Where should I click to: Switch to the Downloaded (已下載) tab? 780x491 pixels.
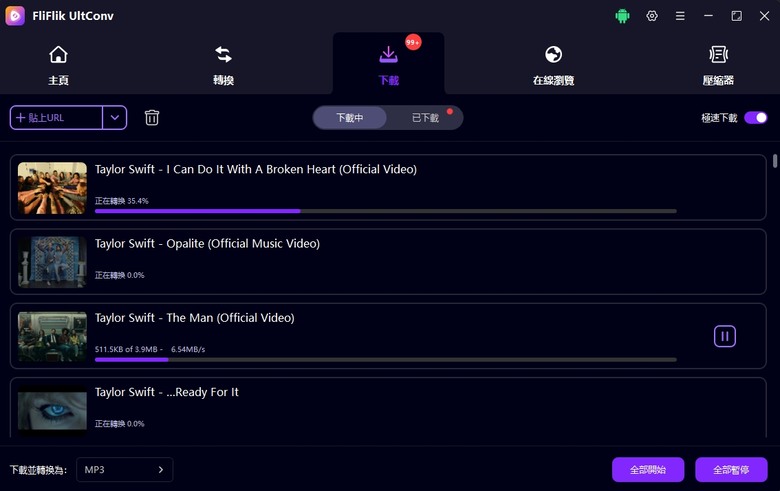[x=425, y=118]
